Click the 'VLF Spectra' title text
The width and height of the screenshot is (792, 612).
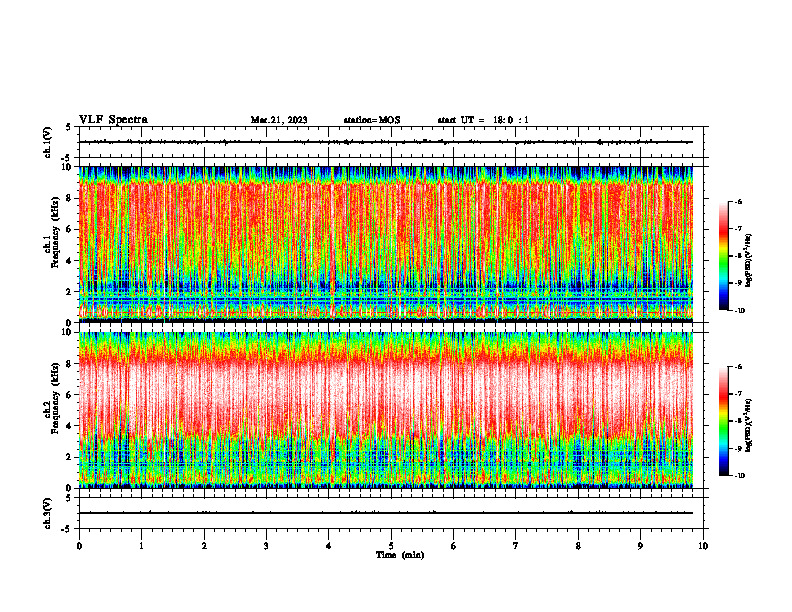click(x=113, y=120)
